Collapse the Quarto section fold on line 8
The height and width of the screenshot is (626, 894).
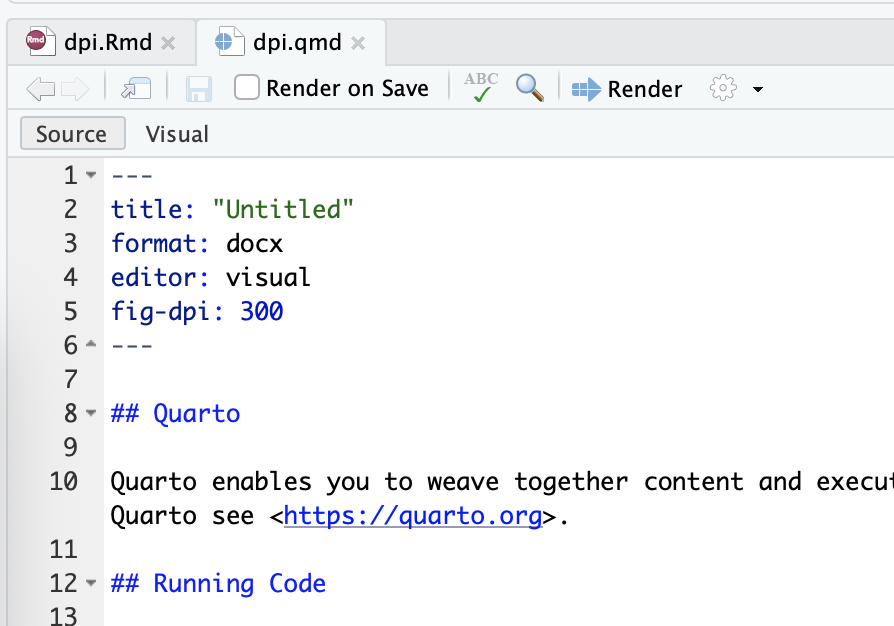[91, 413]
